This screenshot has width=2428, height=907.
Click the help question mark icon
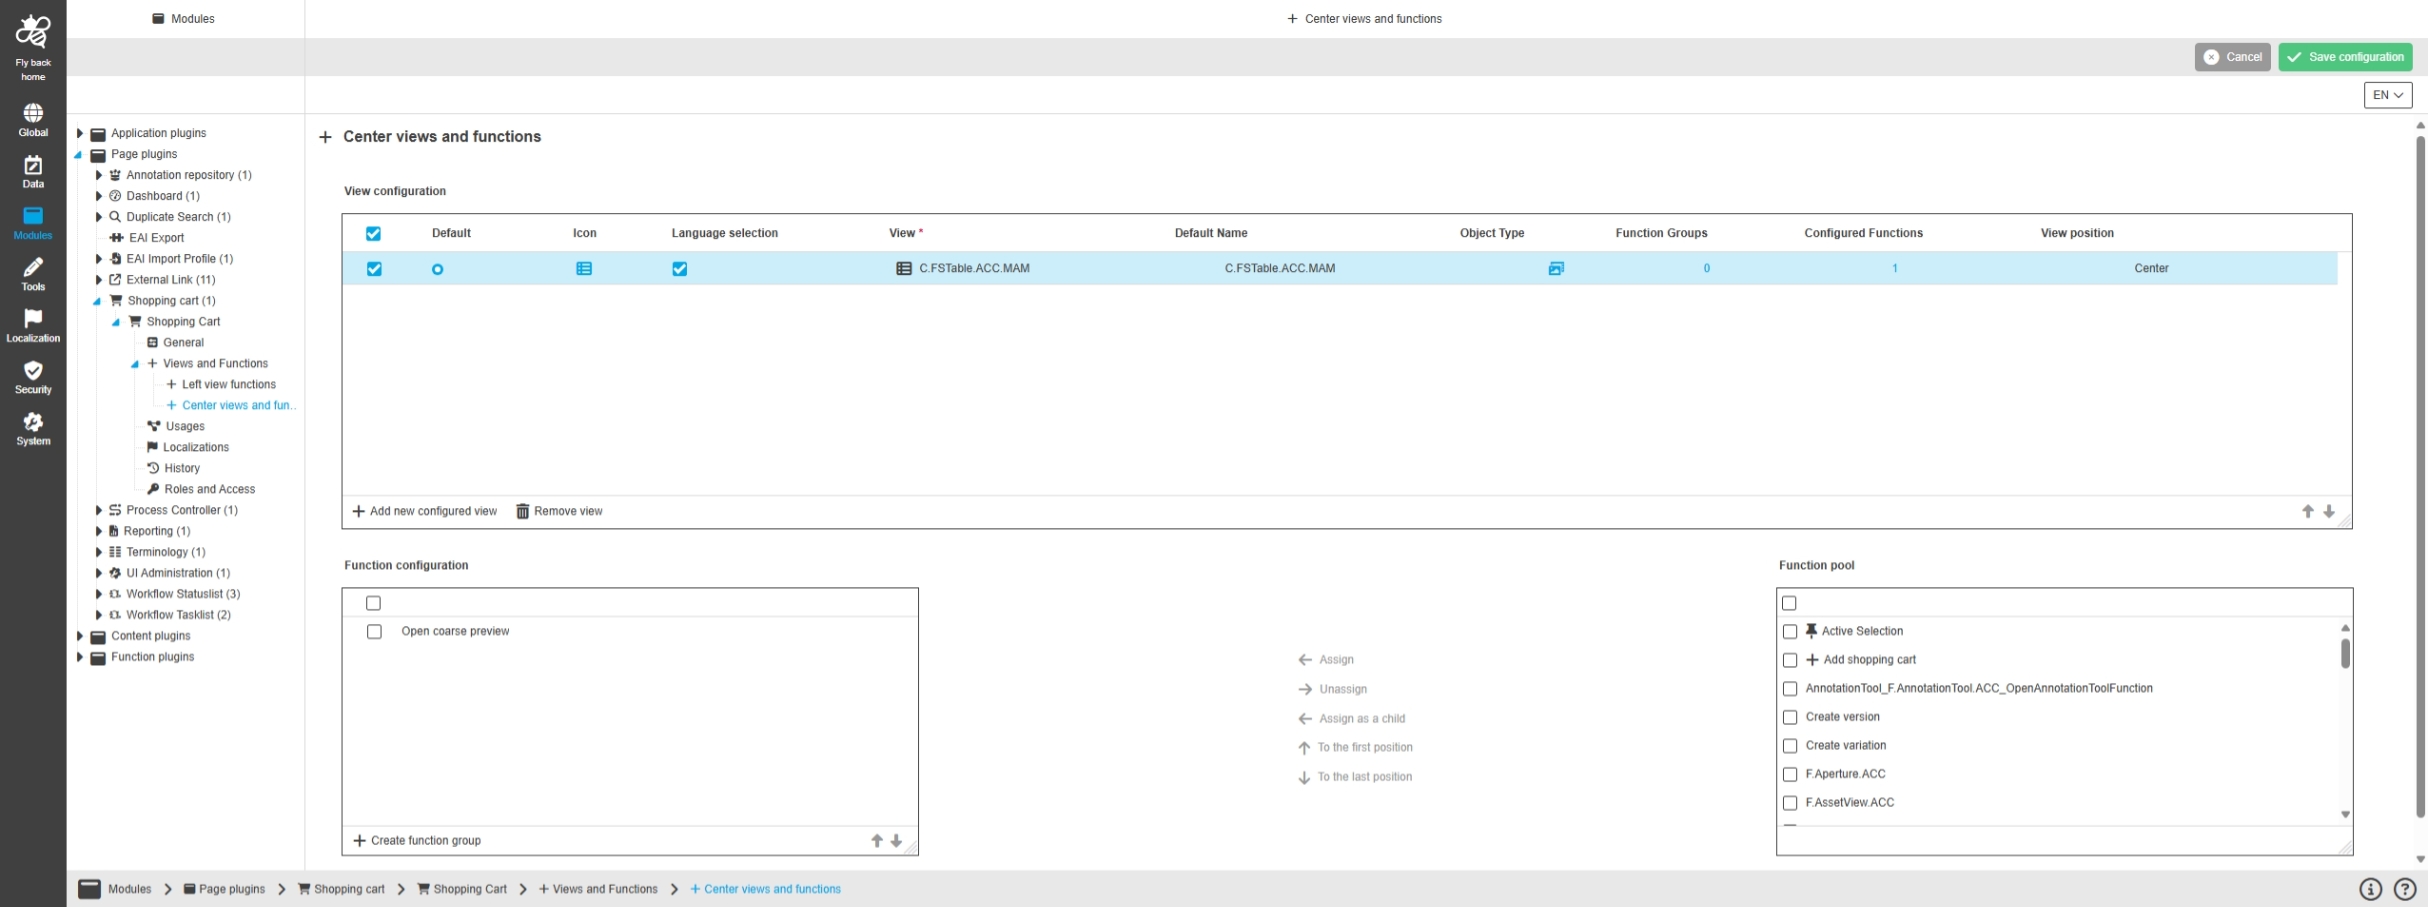pos(2405,889)
